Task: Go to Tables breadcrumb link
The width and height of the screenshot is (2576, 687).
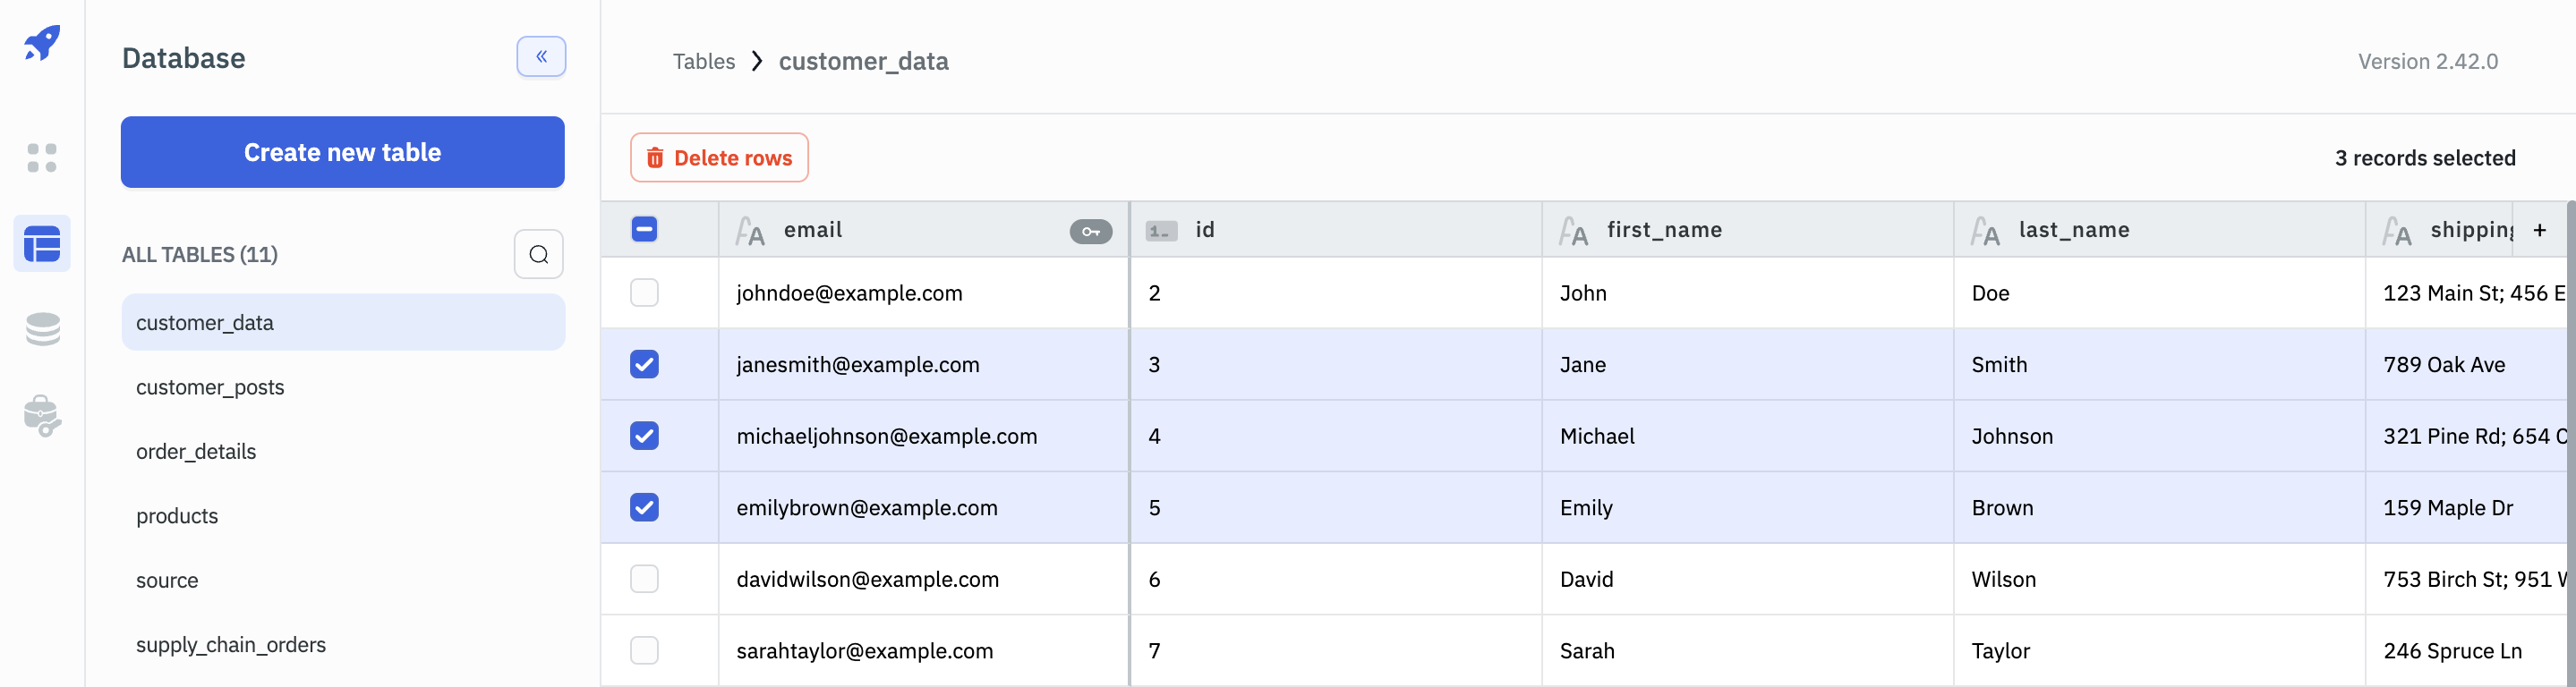Action: pyautogui.click(x=703, y=62)
